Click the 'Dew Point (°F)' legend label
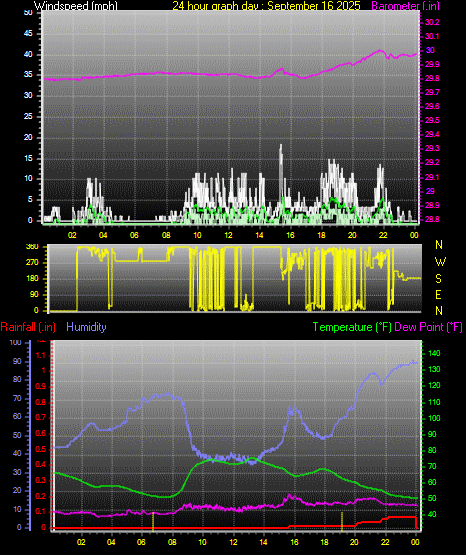The image size is (466, 555). point(428,327)
